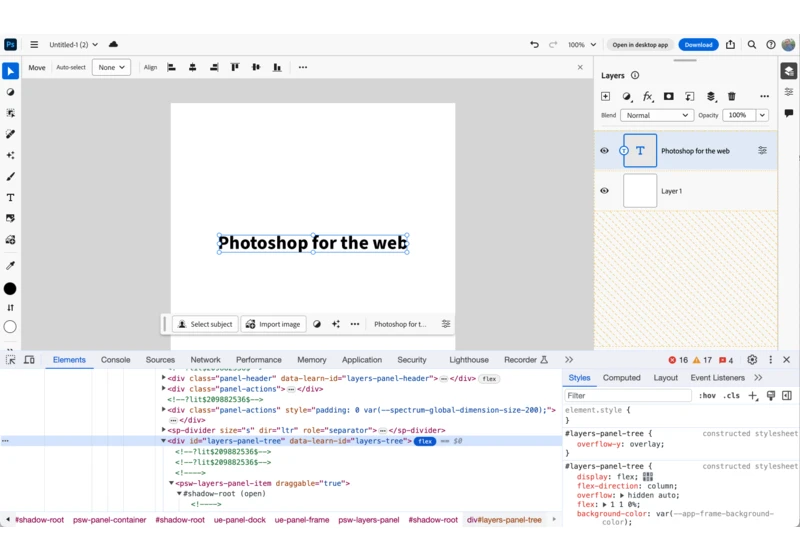Activate DevTools inspect element picker
The image size is (800, 560).
tap(10, 360)
